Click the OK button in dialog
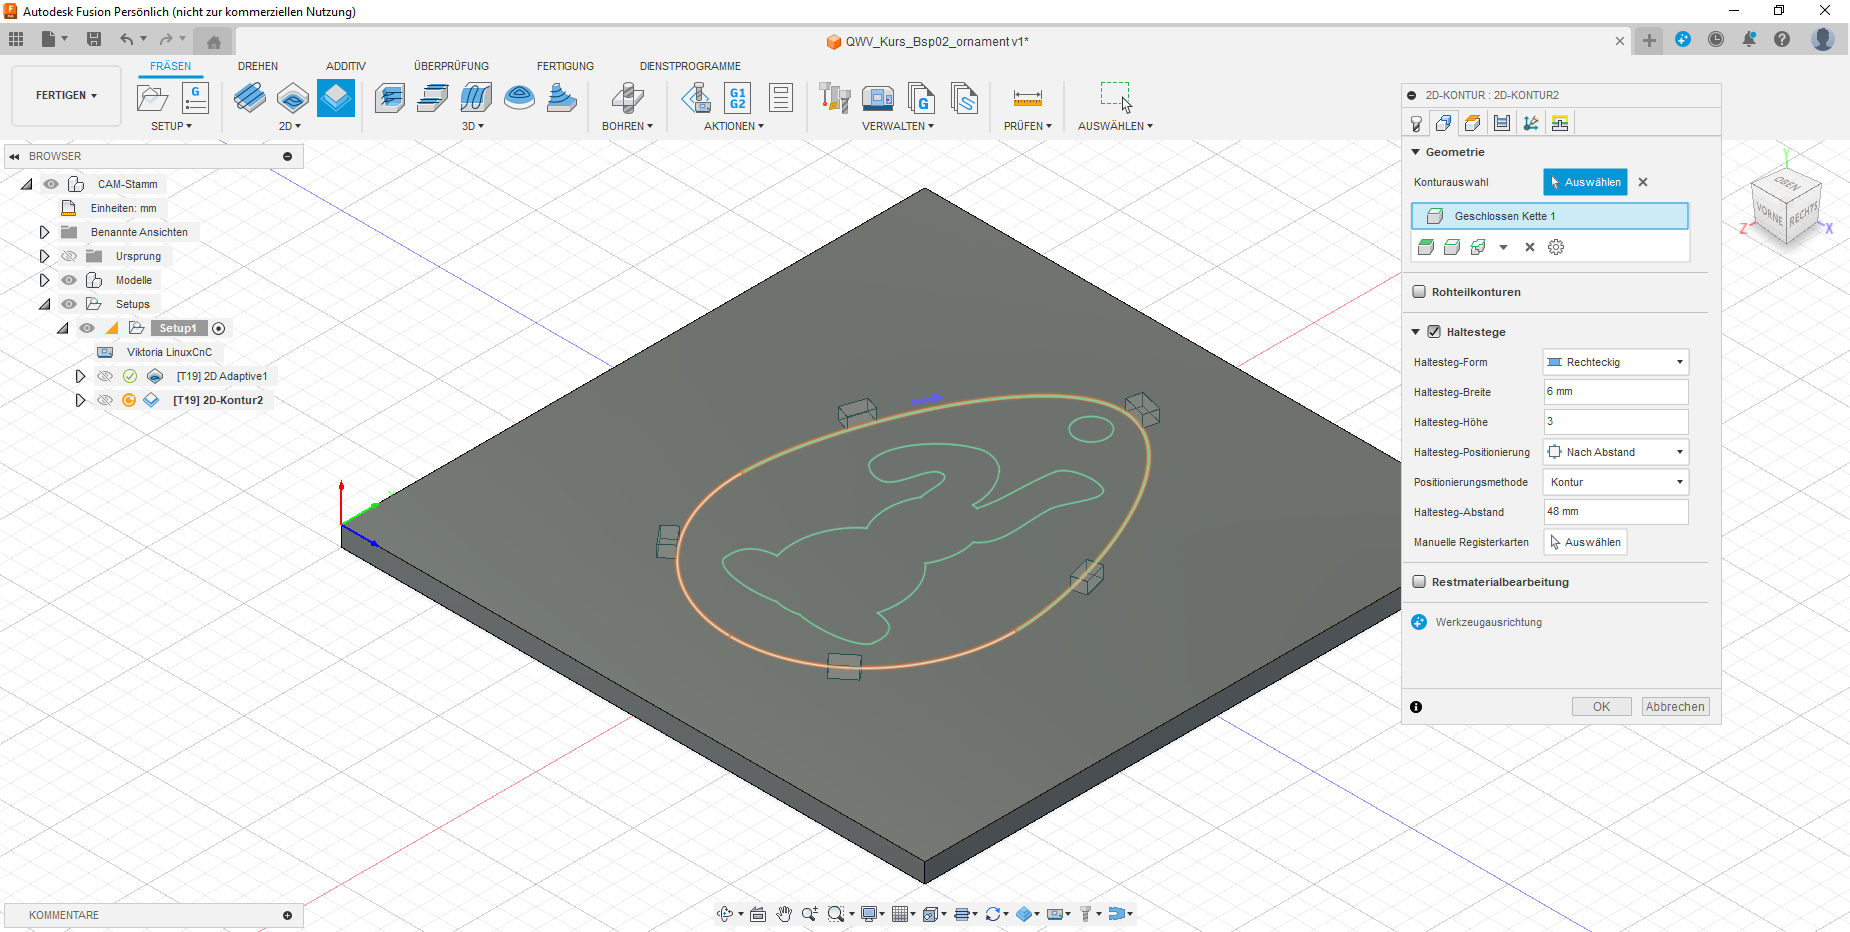 click(x=1601, y=707)
